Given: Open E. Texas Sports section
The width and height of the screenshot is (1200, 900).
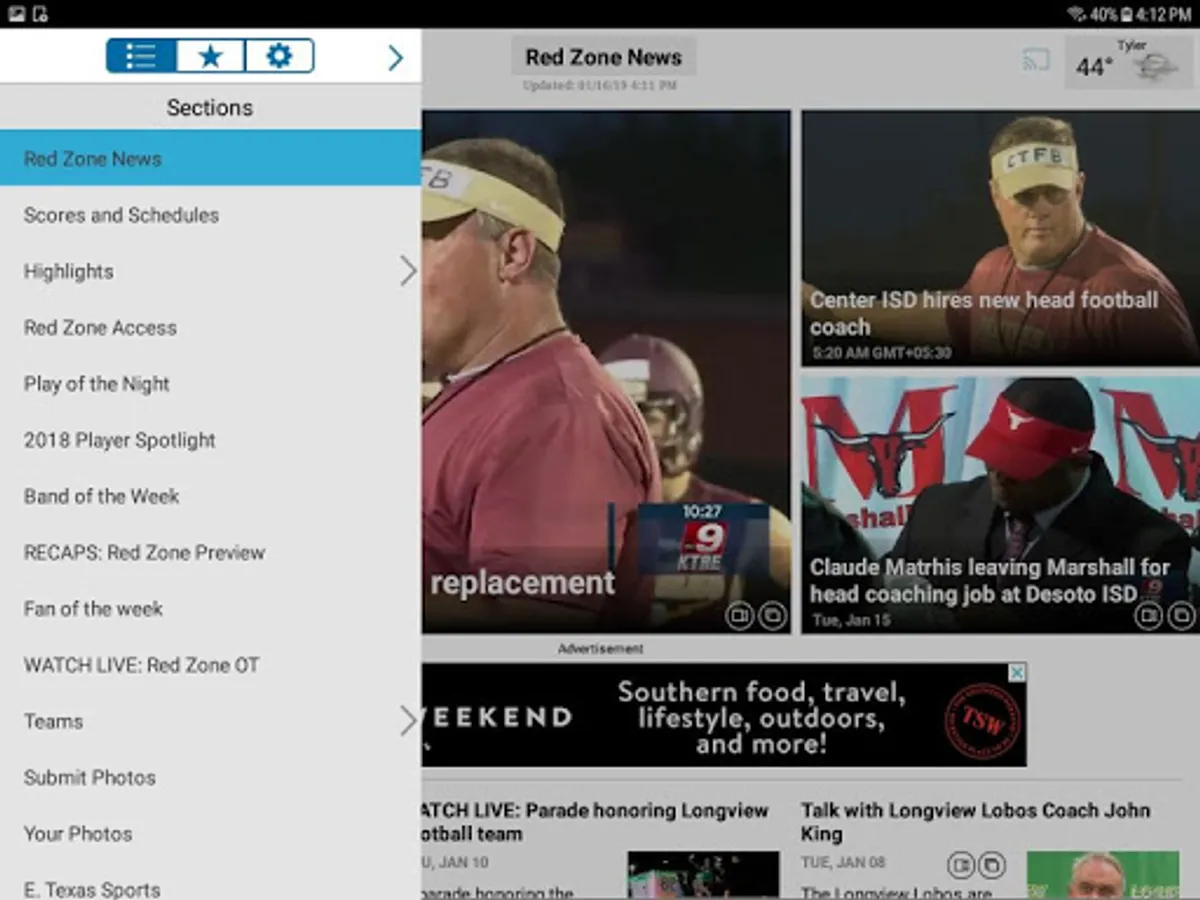Looking at the screenshot, I should (210, 882).
